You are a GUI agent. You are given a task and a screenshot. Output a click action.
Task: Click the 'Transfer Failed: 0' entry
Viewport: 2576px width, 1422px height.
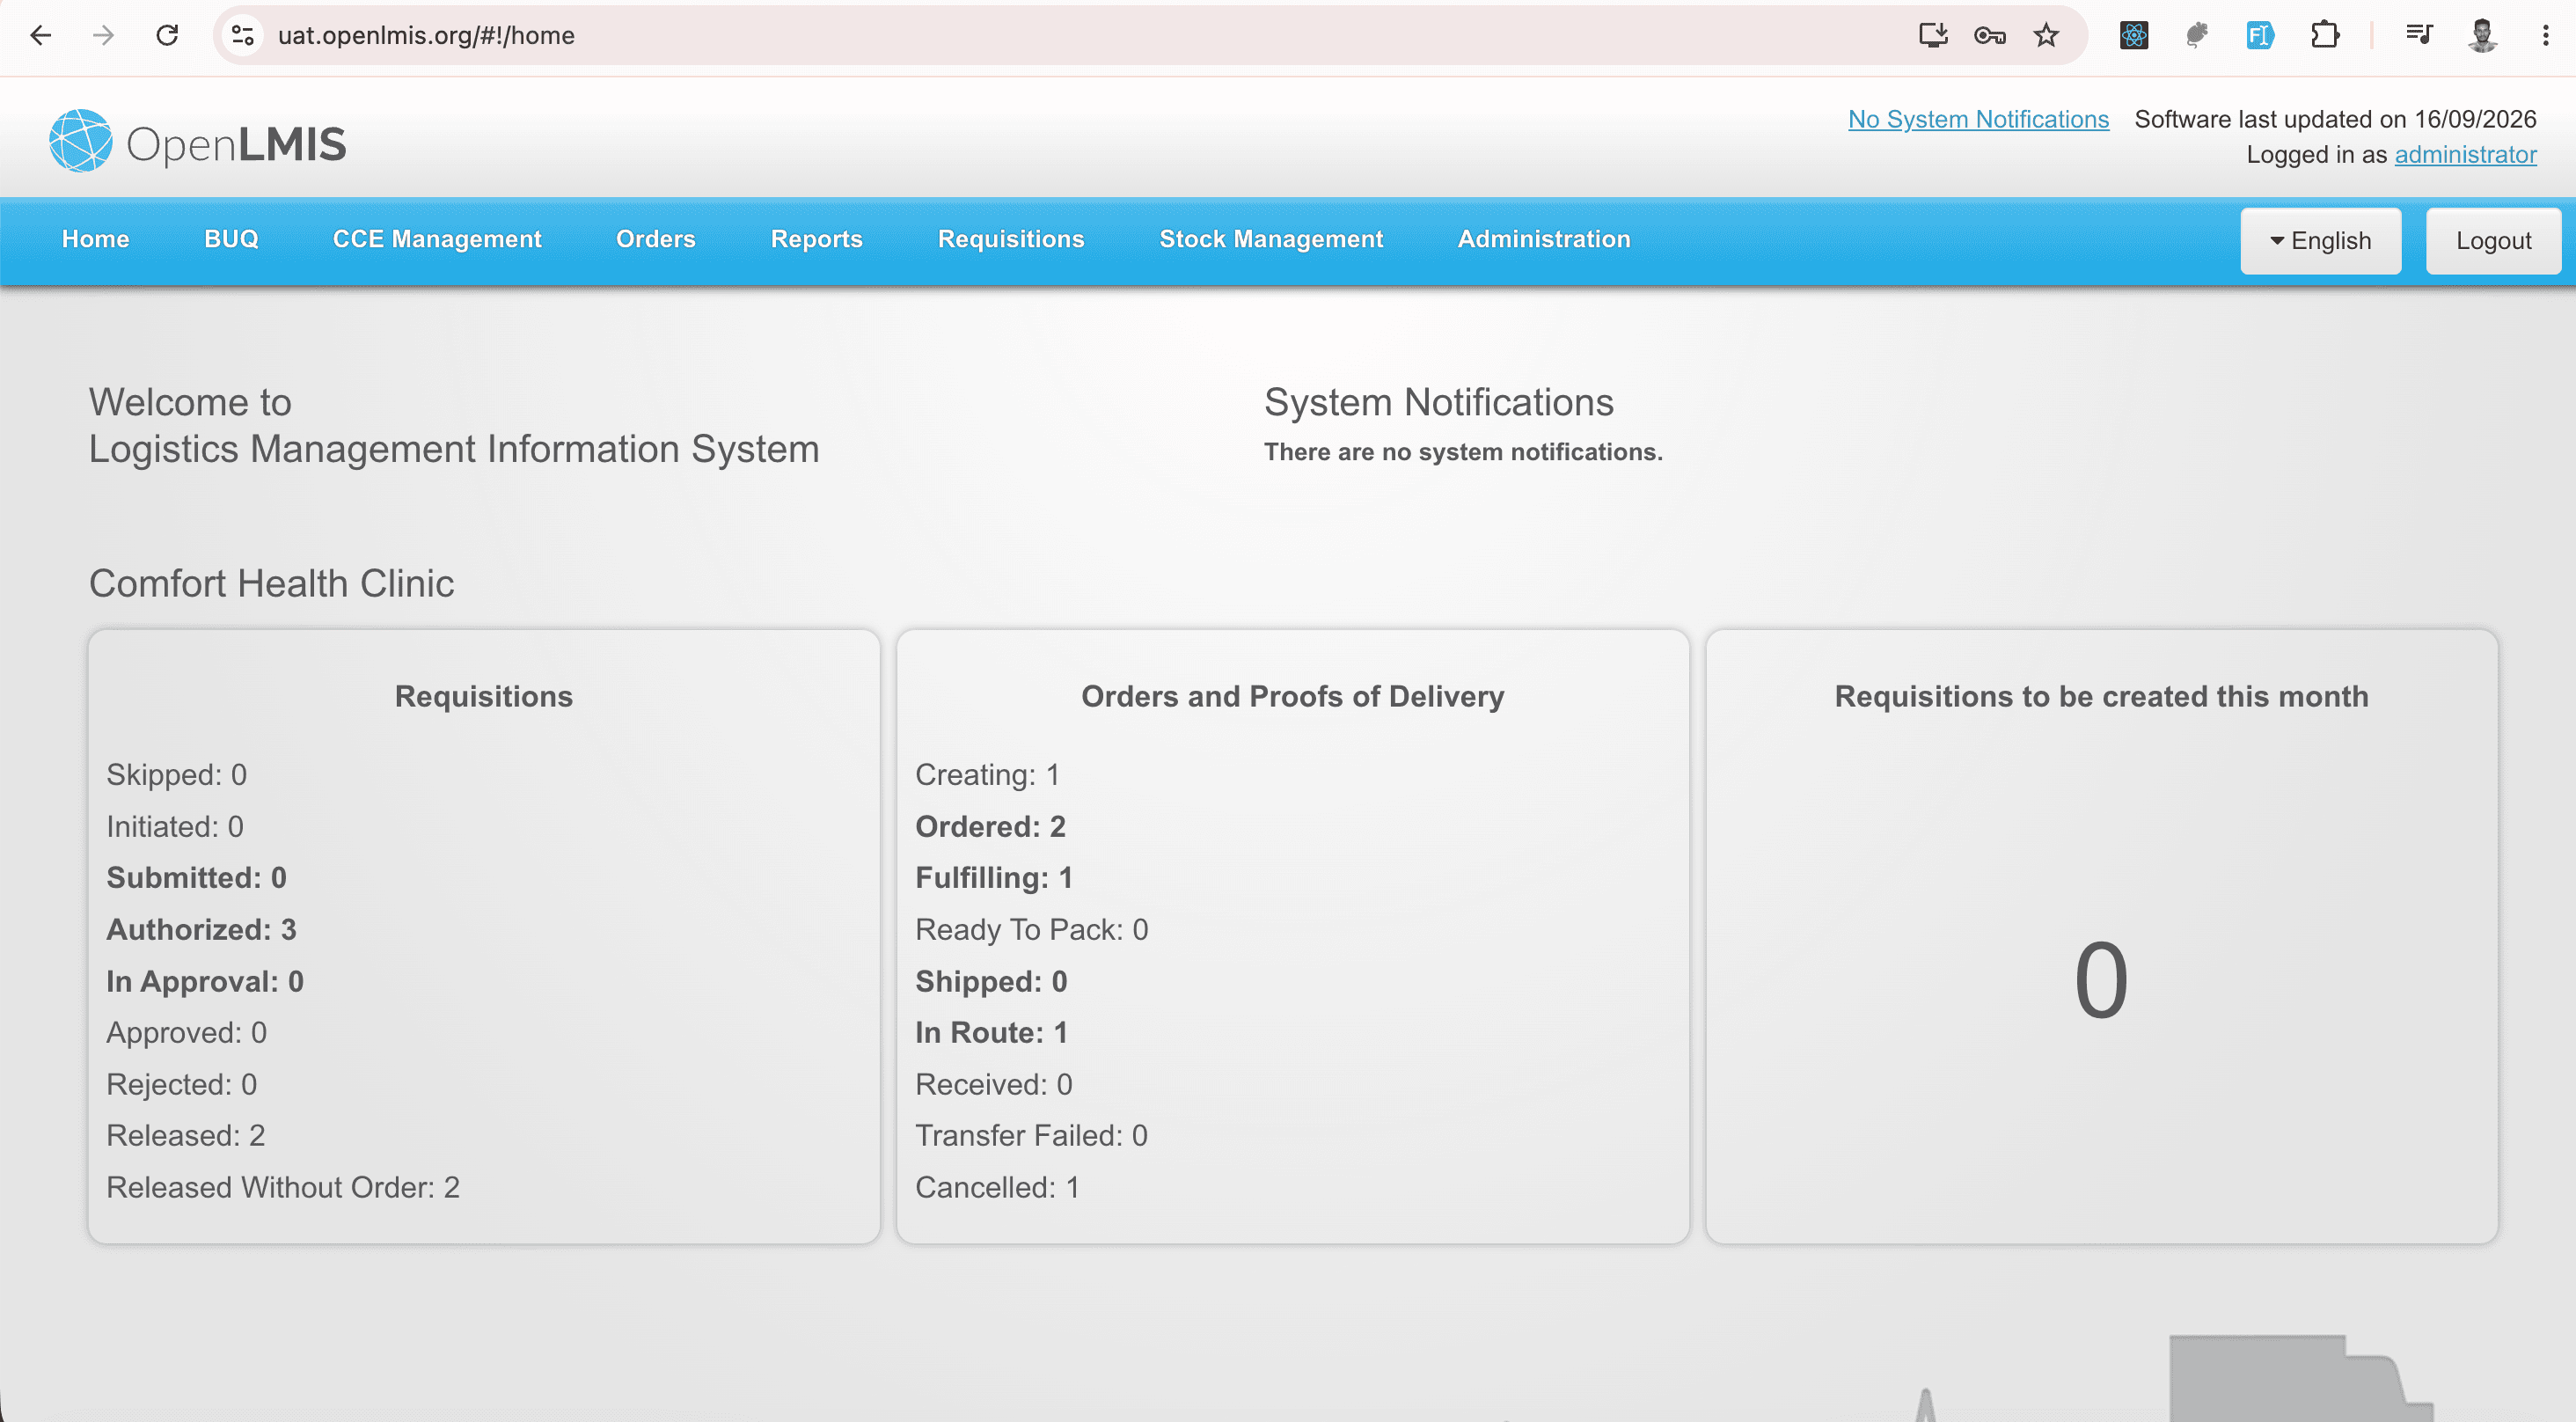click(x=1031, y=1135)
